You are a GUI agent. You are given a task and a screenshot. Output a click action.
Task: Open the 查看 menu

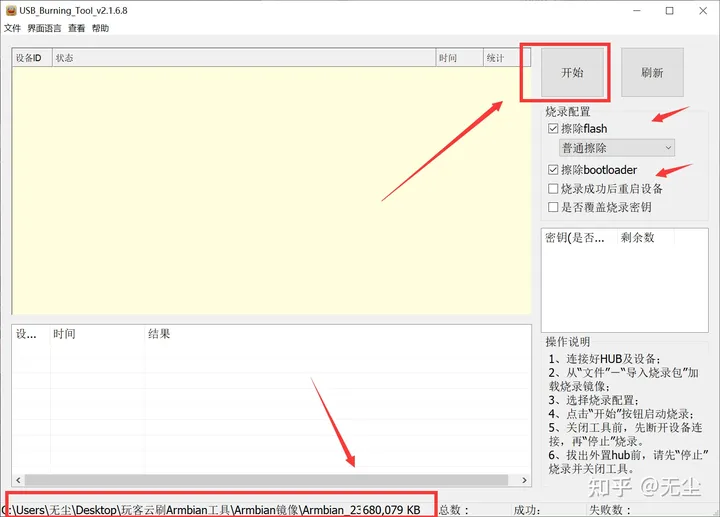click(76, 29)
